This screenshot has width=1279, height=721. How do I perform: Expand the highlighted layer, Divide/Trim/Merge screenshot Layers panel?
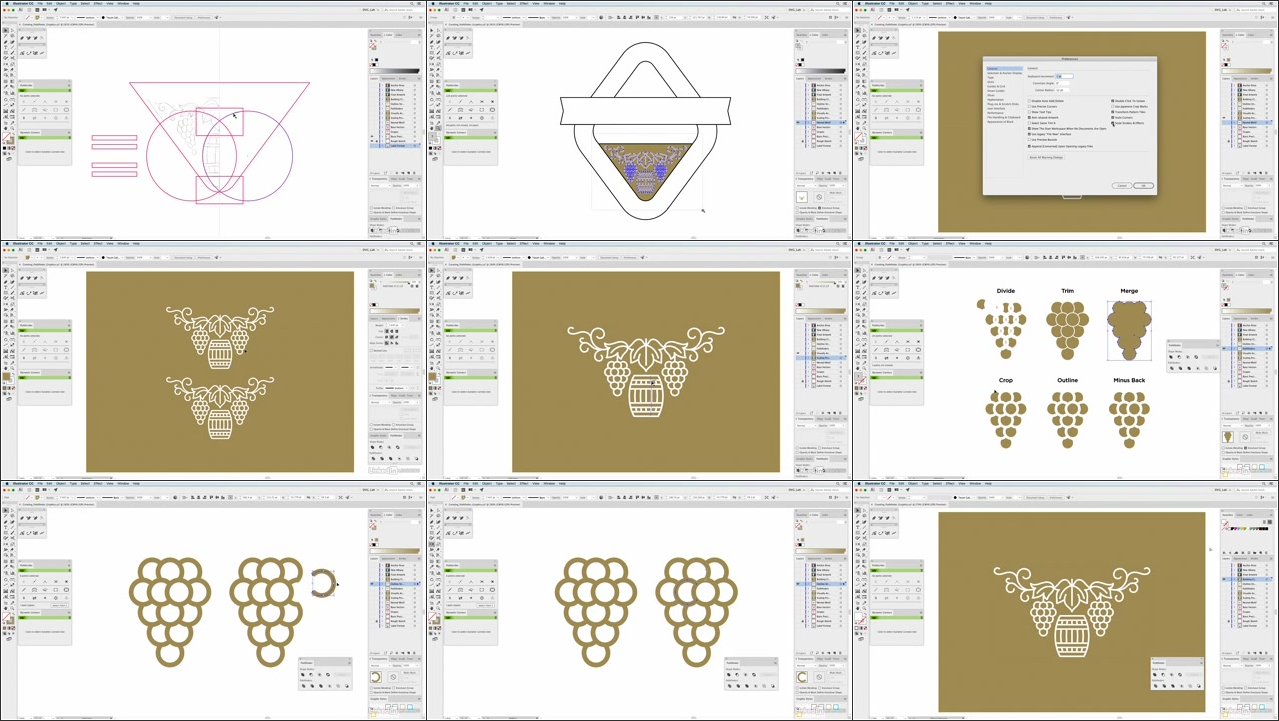(1235, 349)
